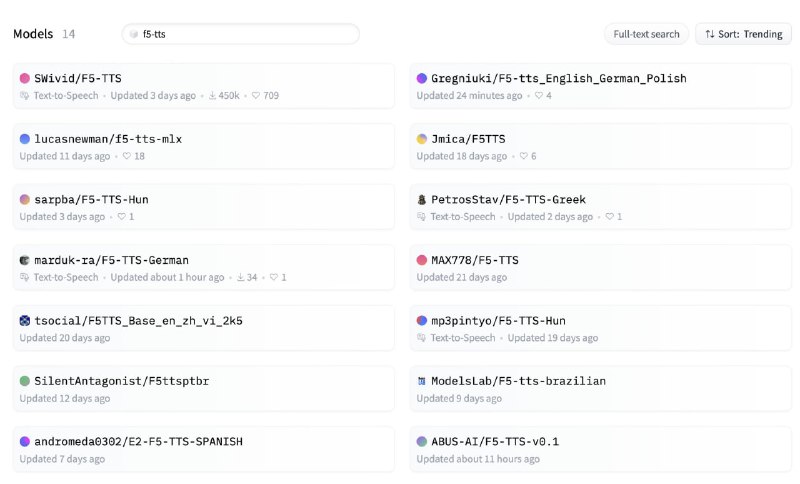The image size is (800, 484).
Task: Click heart icon on PetrosStav/F5-TTS-Greek
Action: coord(610,217)
